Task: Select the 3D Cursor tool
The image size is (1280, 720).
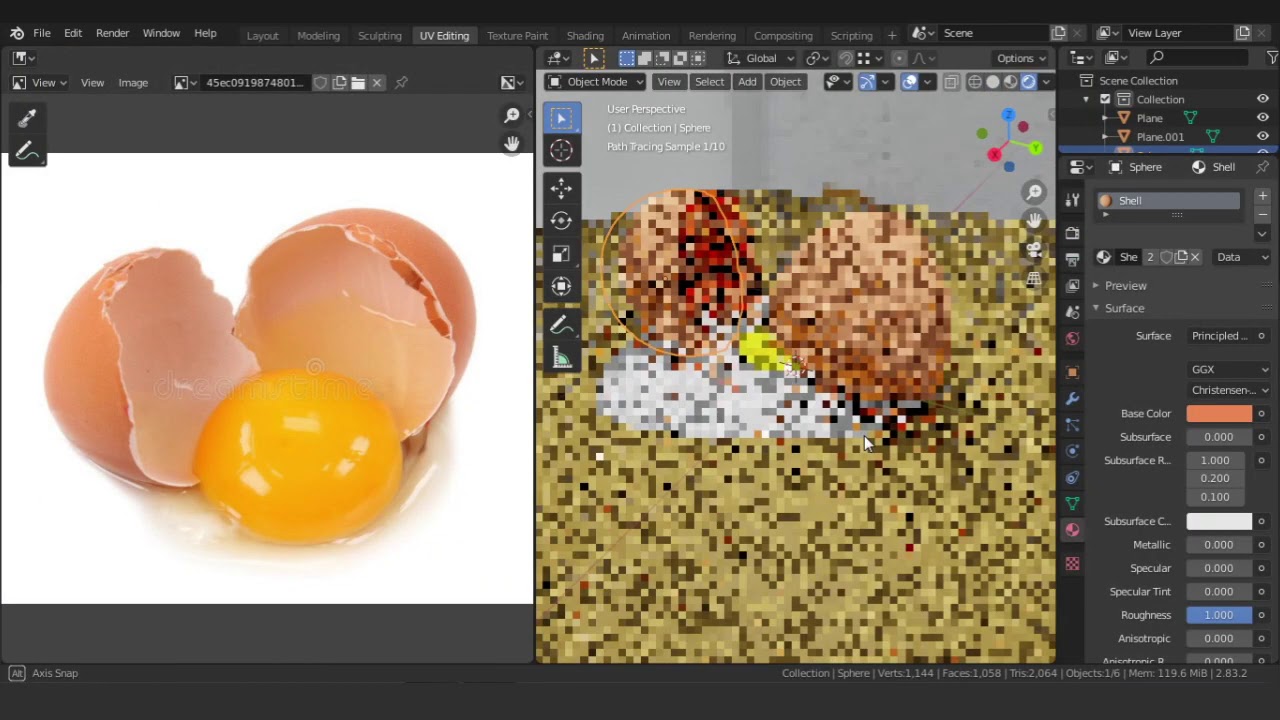Action: (561, 151)
